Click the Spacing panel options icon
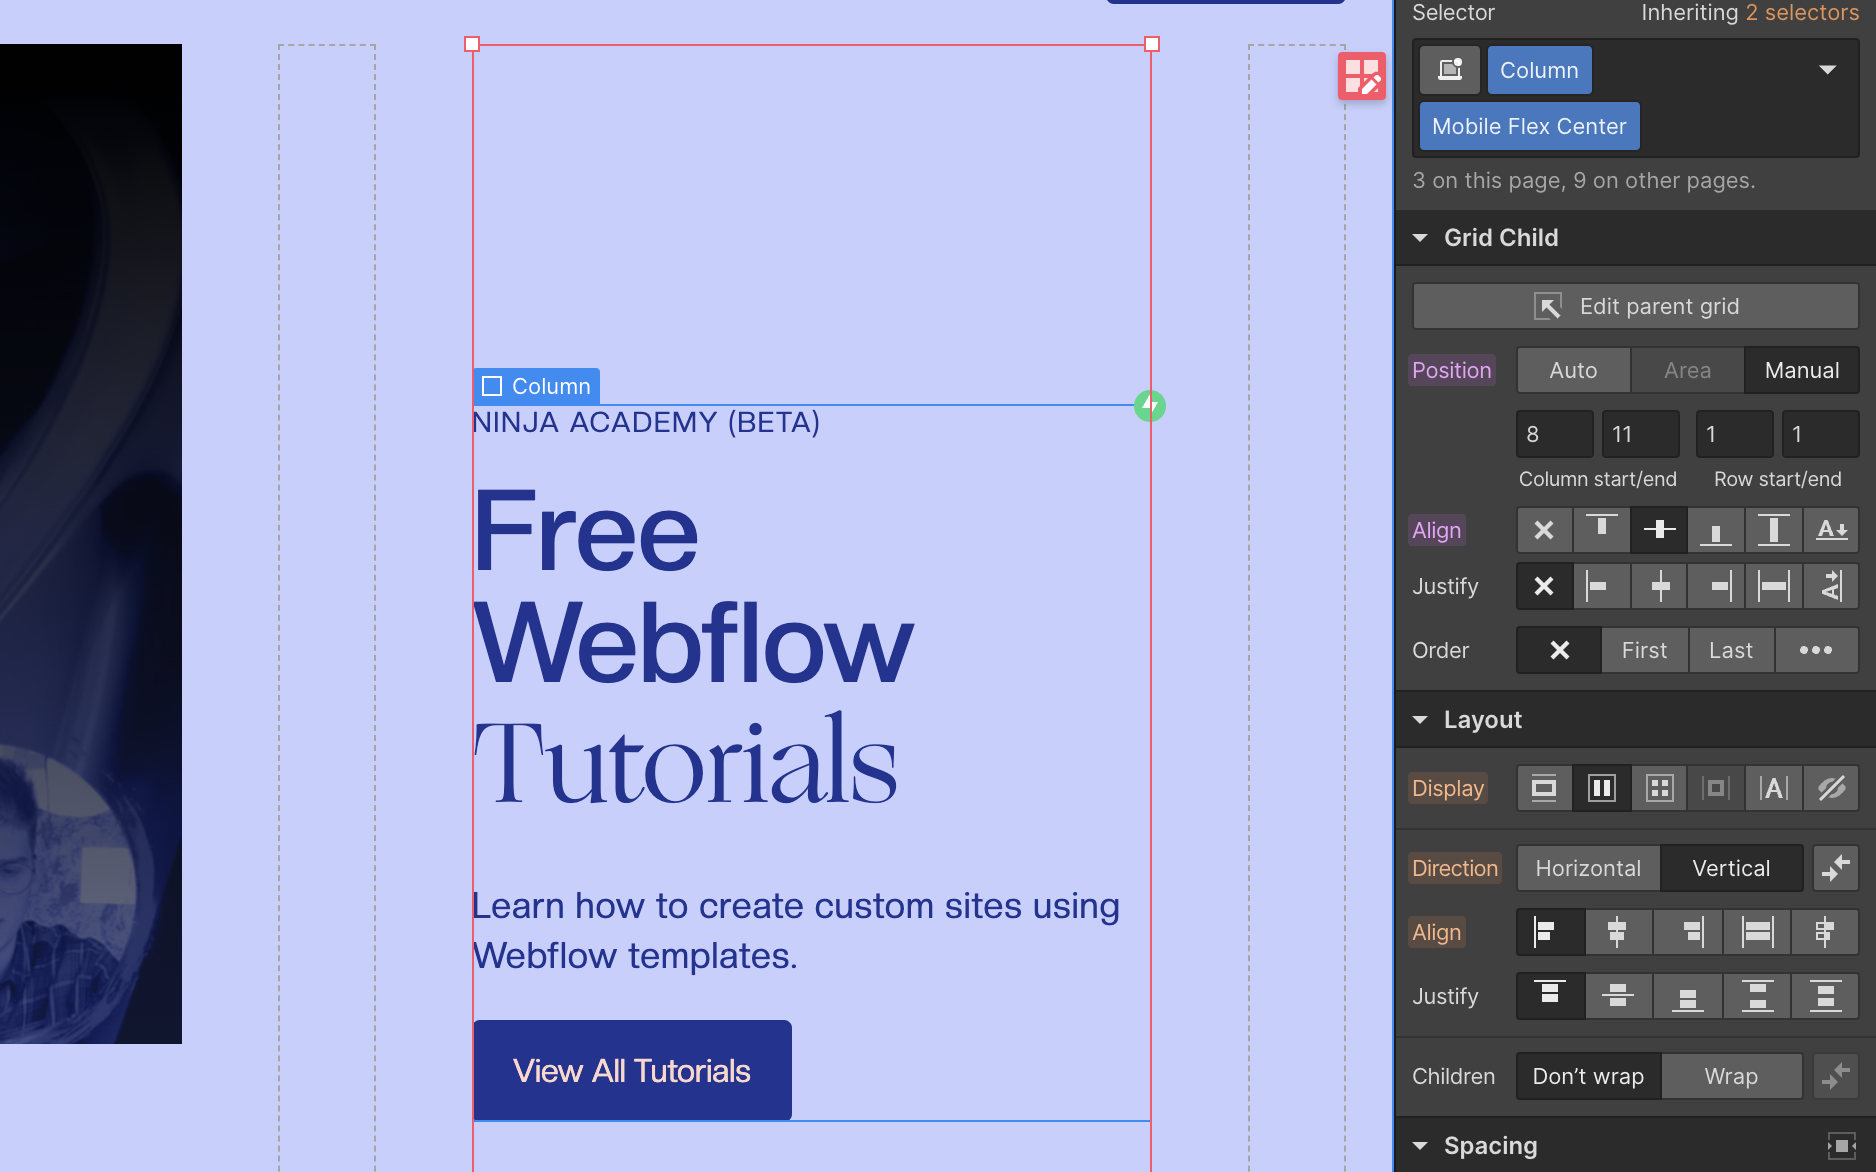 [1841, 1146]
